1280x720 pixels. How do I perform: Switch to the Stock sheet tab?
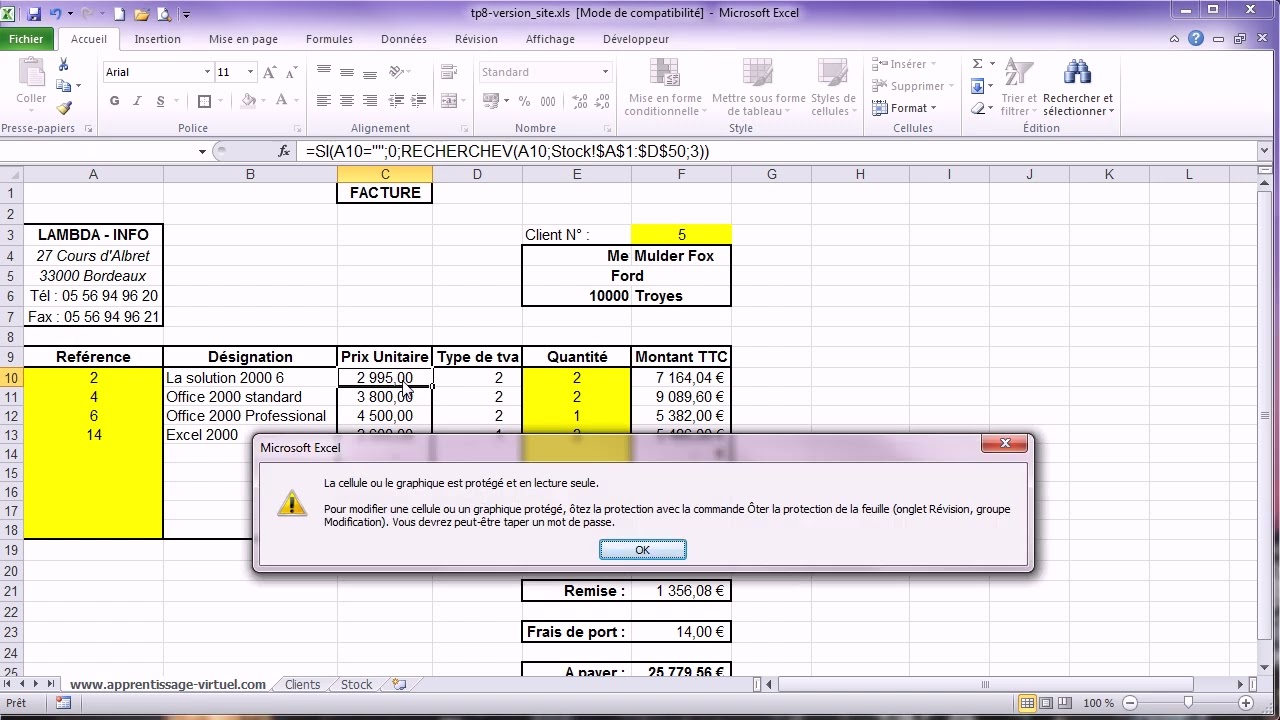tap(357, 685)
